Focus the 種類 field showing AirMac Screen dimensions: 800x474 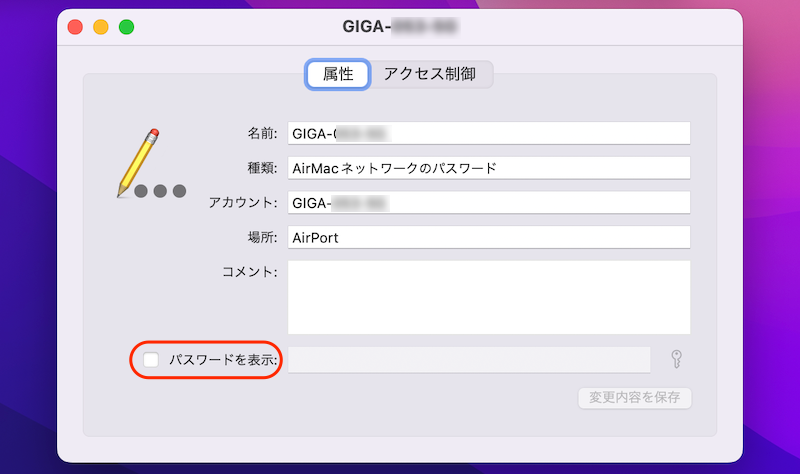tap(489, 168)
